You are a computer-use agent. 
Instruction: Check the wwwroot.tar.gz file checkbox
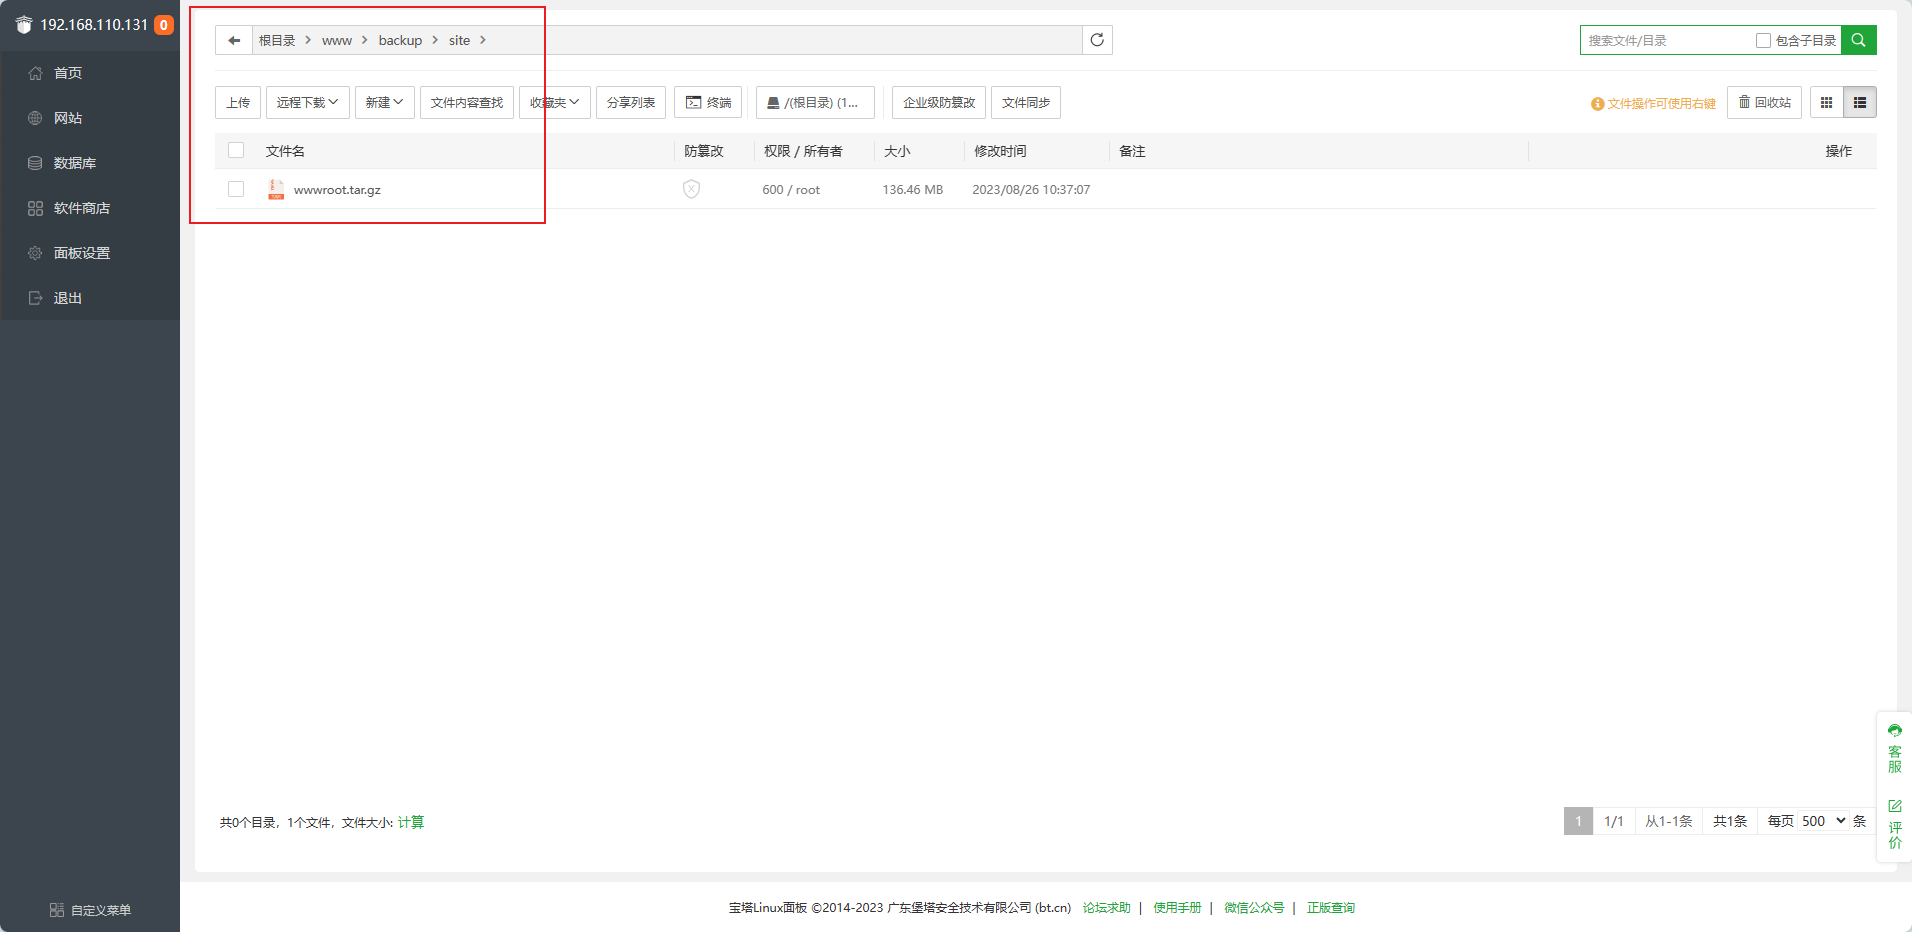236,190
